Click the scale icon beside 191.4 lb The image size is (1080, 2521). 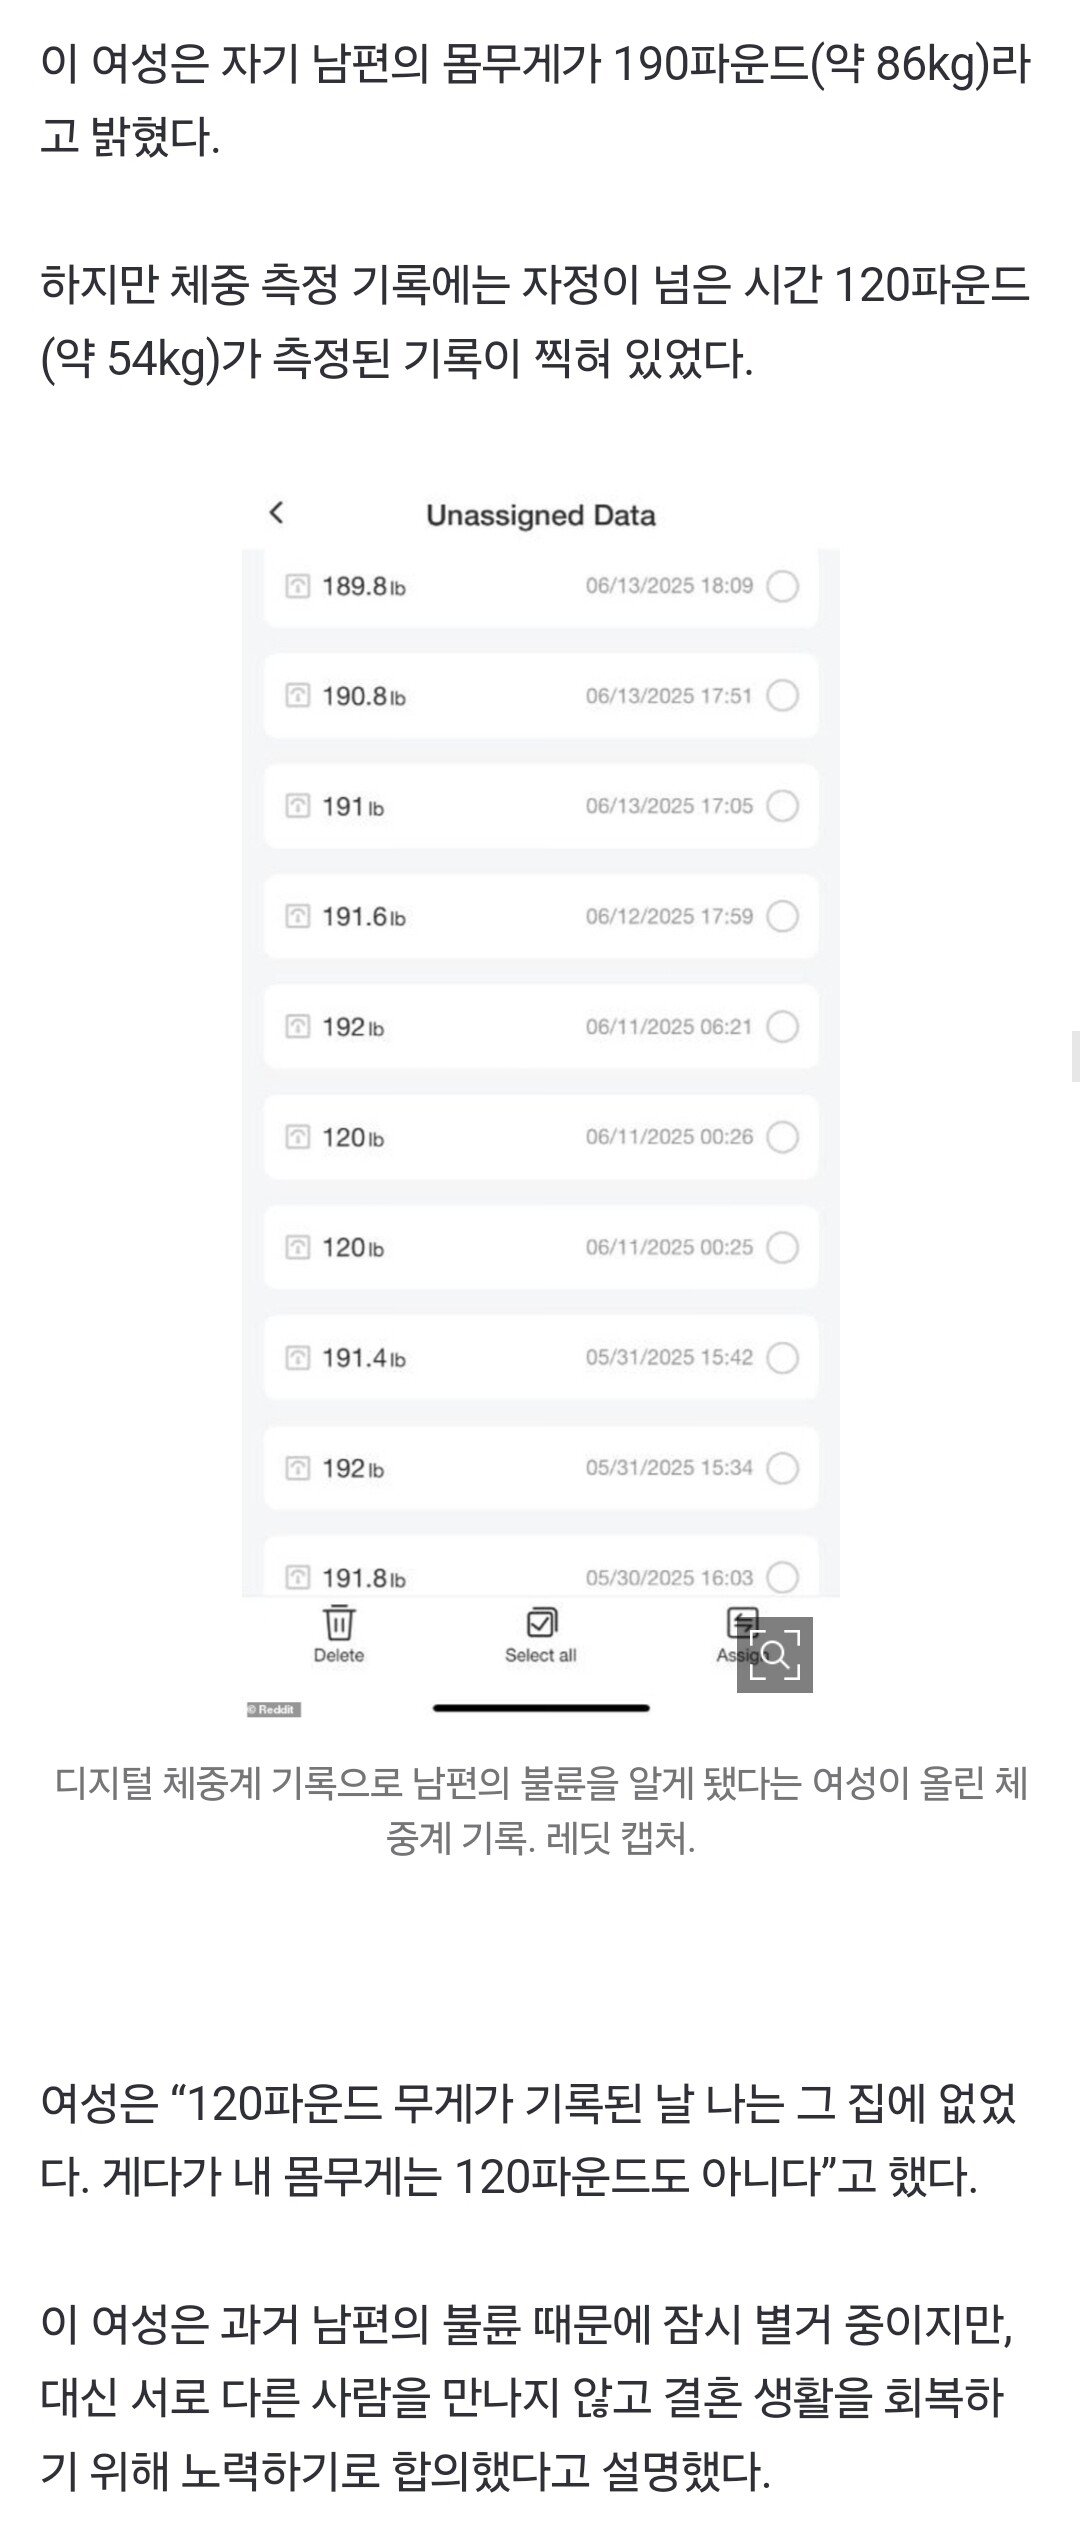[298, 1357]
